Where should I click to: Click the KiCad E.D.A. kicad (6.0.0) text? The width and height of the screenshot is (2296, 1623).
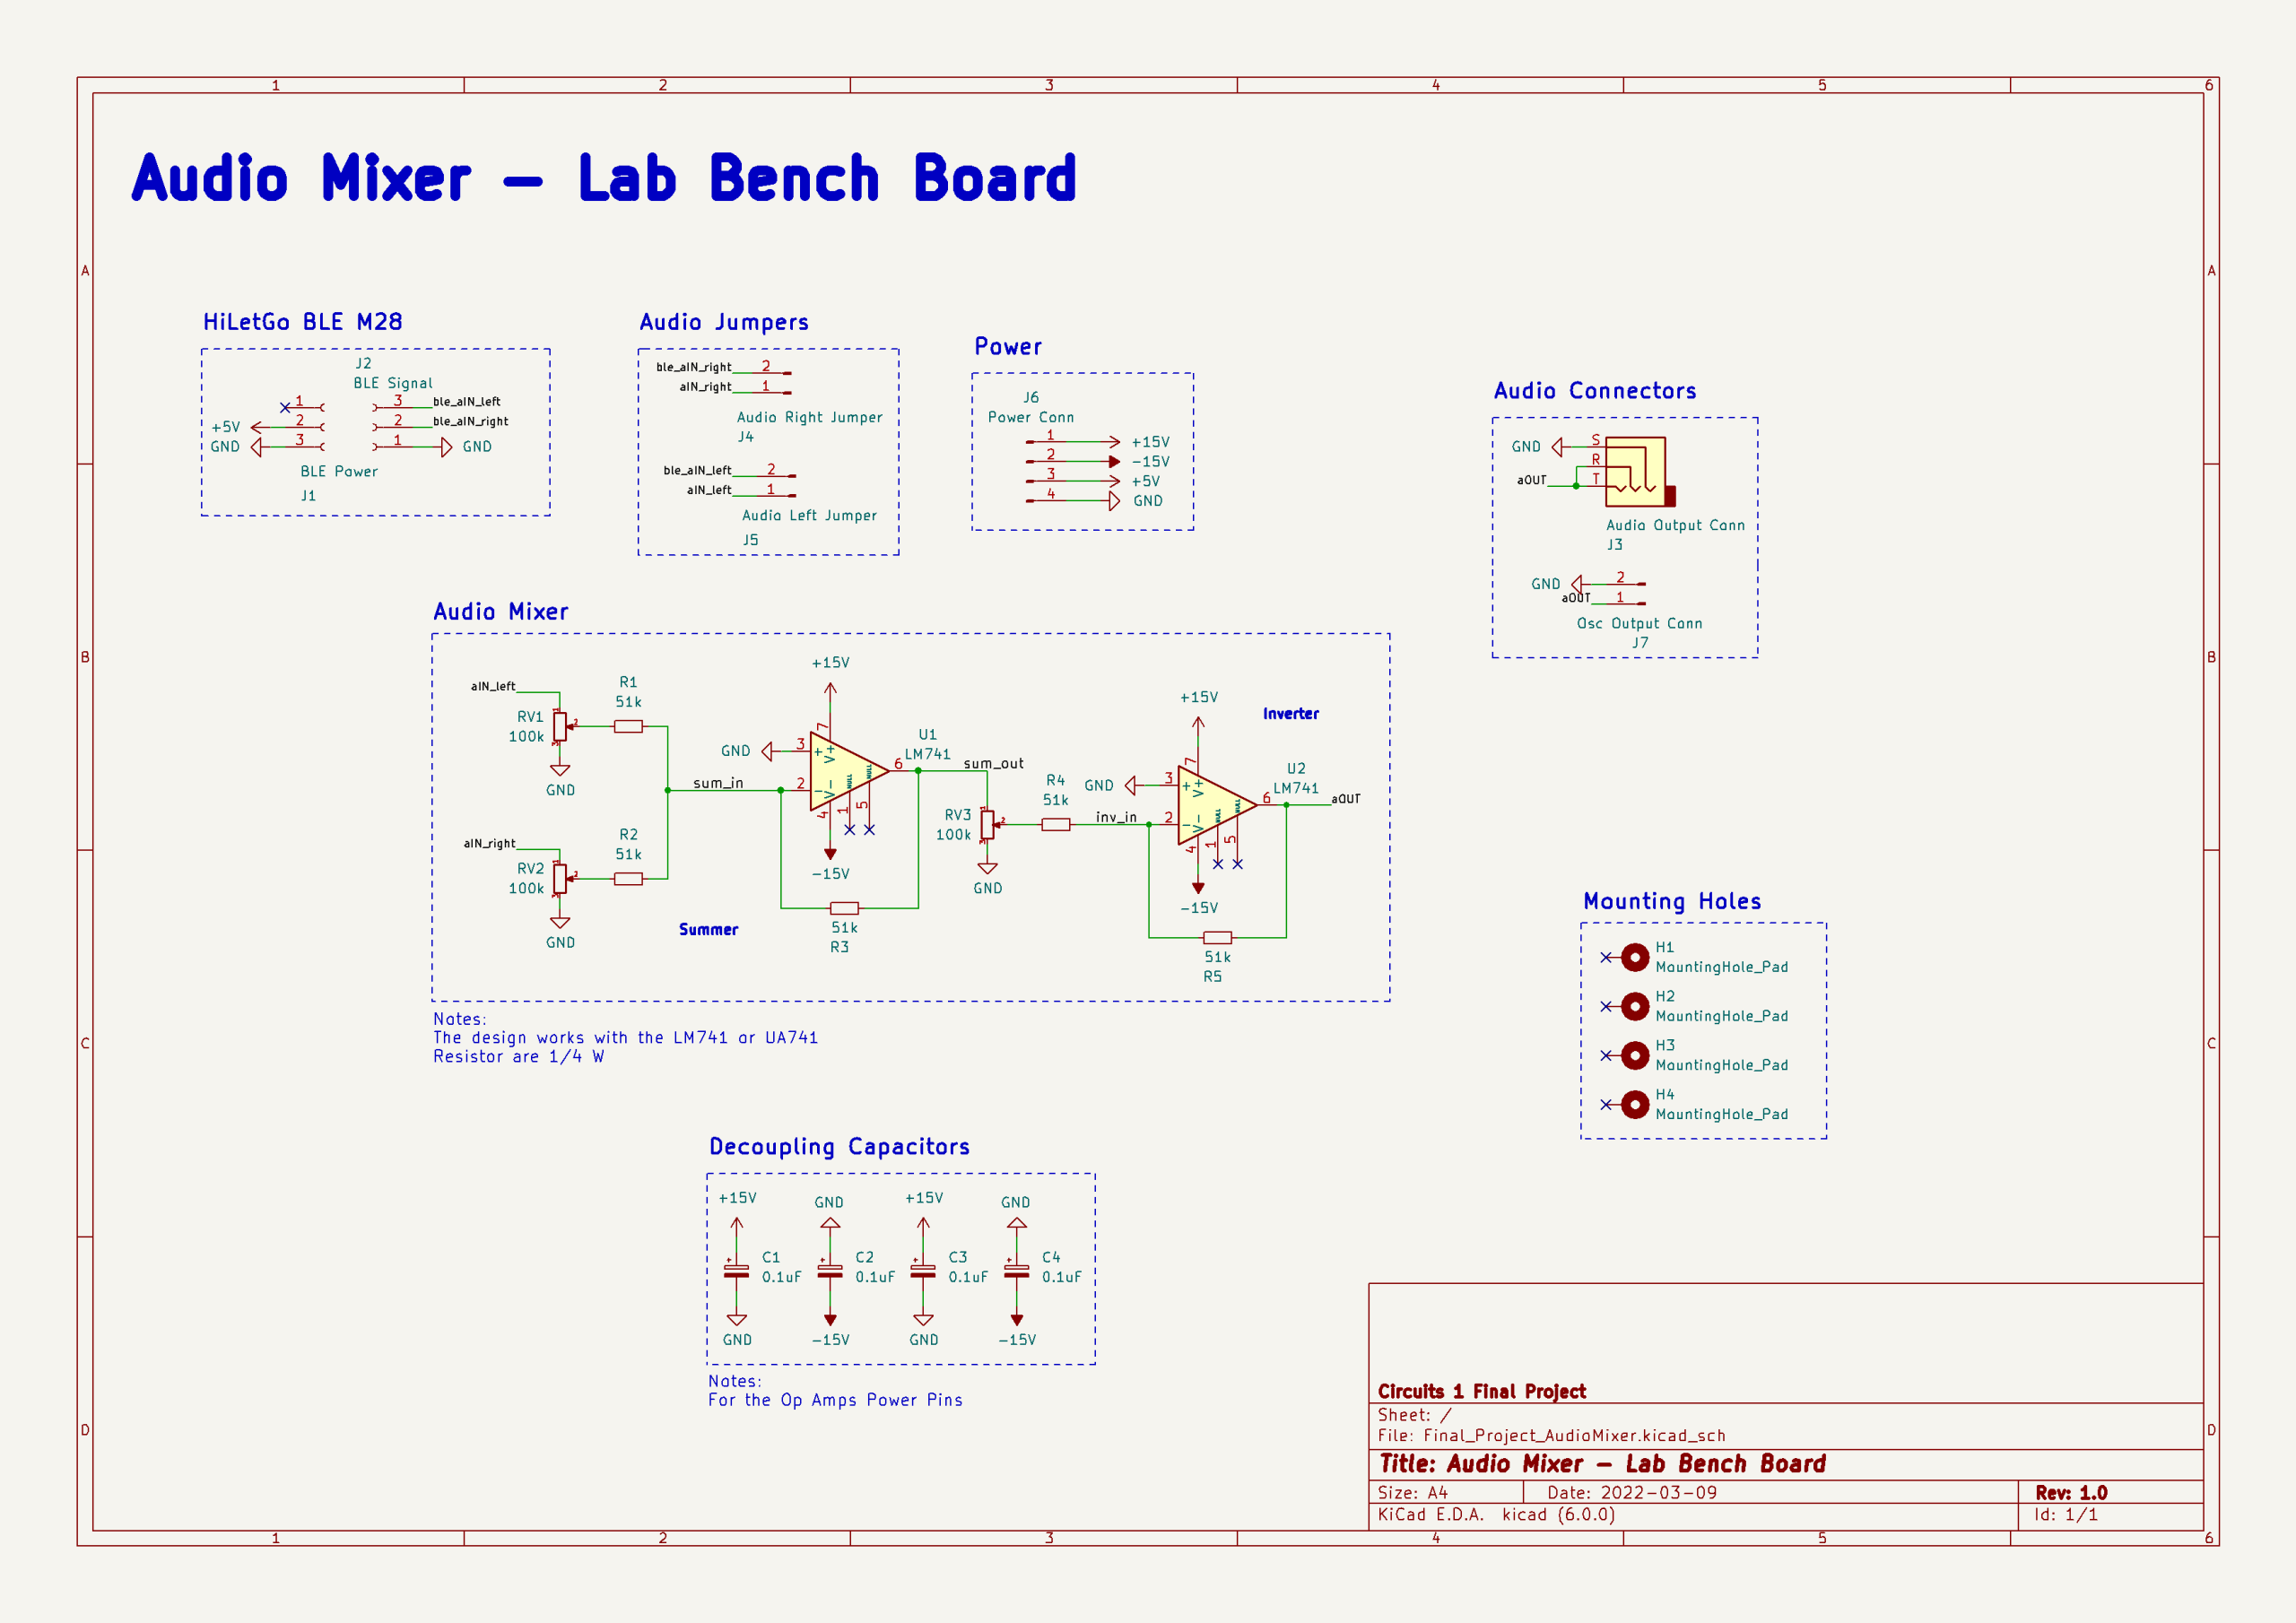1496,1514
